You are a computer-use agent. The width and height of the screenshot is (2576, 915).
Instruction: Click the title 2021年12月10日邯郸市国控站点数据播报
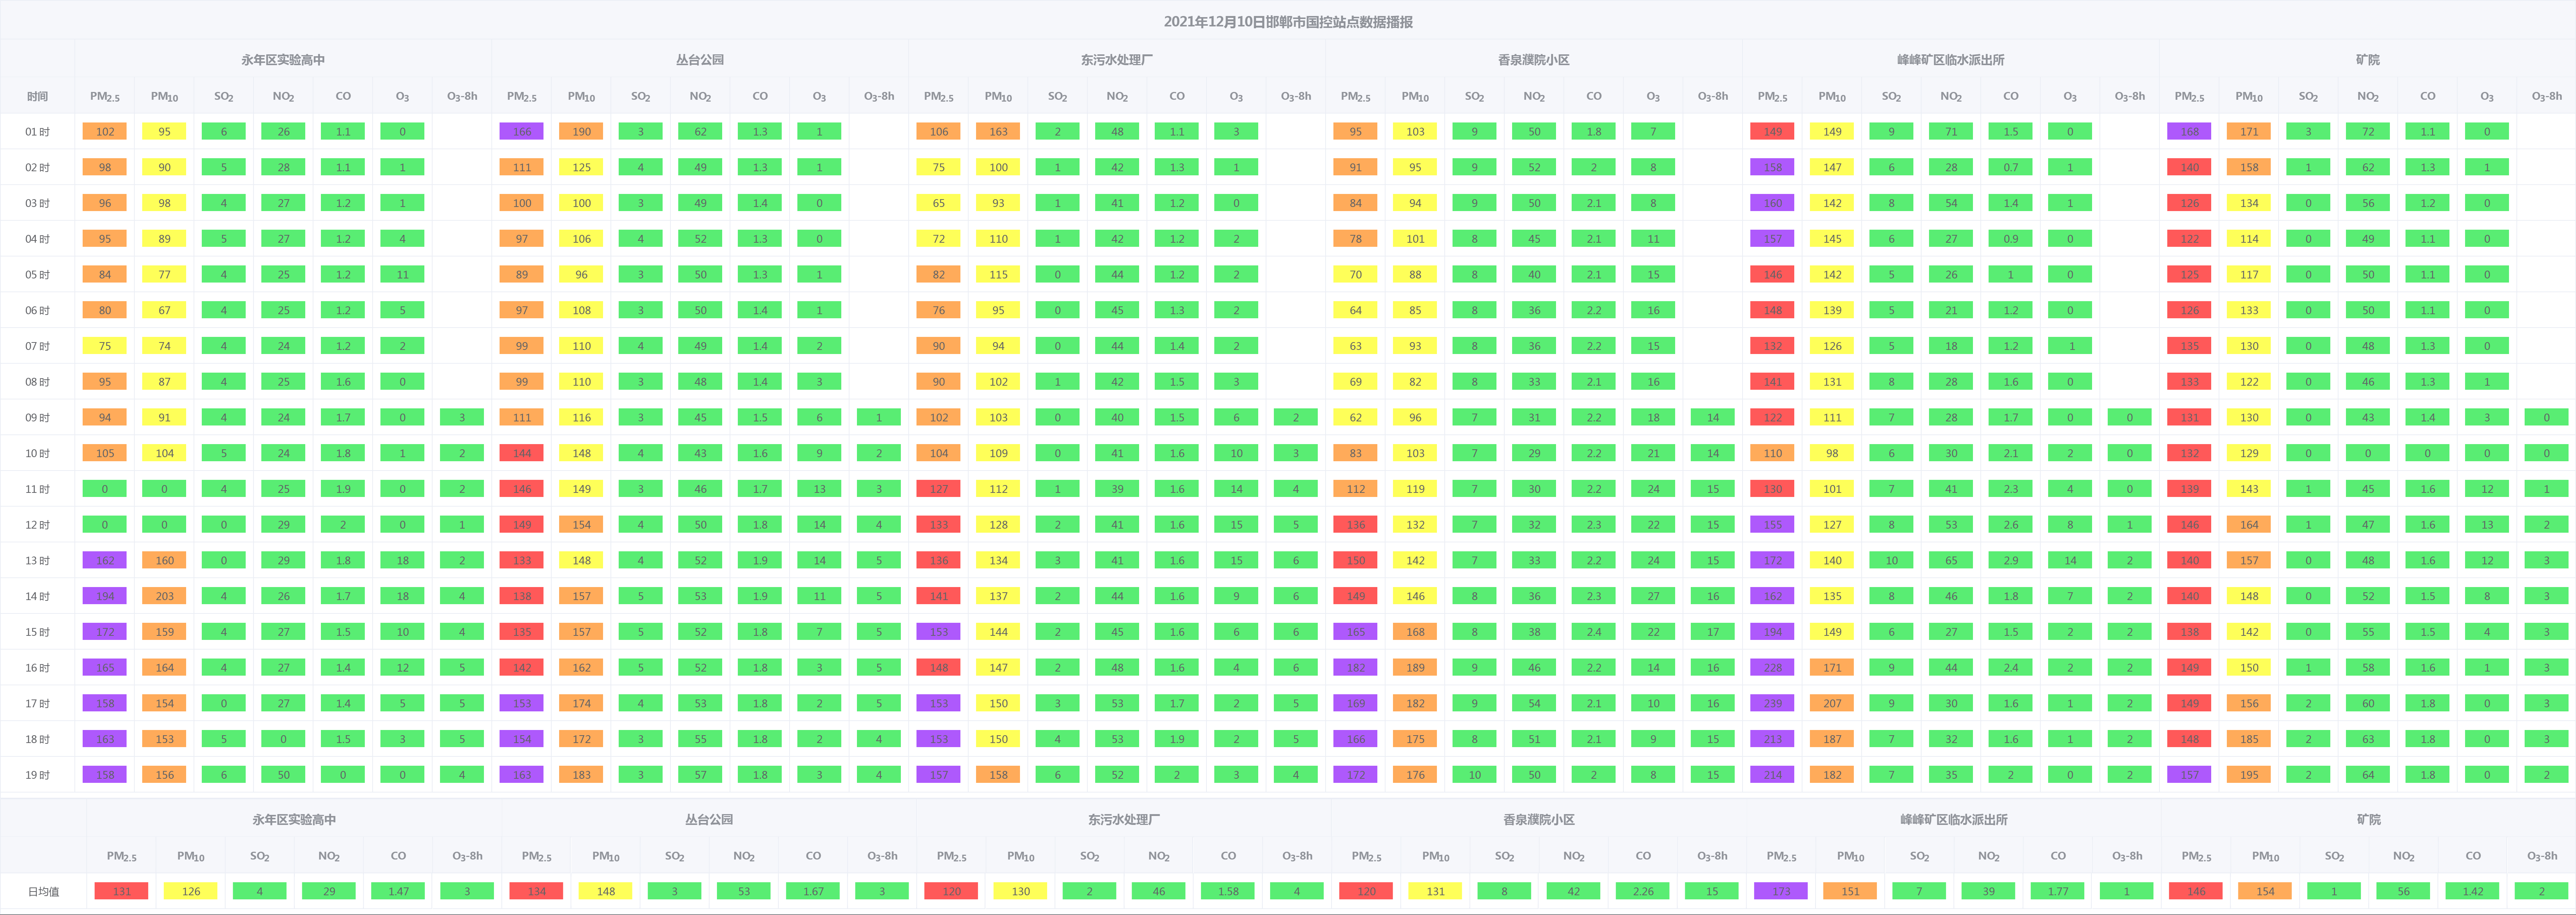pos(1288,22)
